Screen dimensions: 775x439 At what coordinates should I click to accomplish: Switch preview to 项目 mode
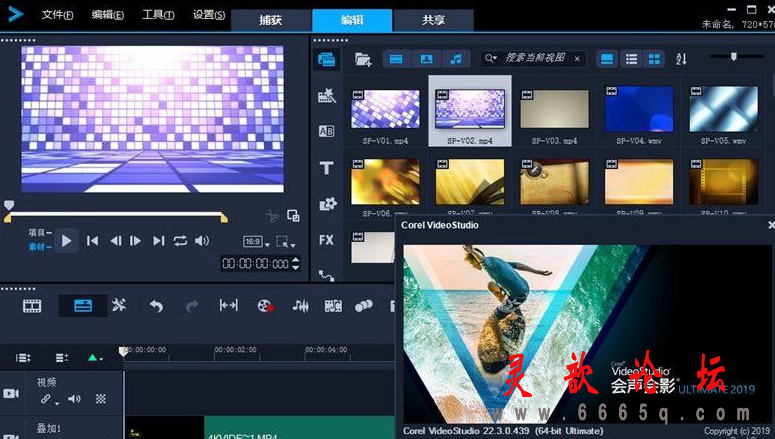(40, 232)
